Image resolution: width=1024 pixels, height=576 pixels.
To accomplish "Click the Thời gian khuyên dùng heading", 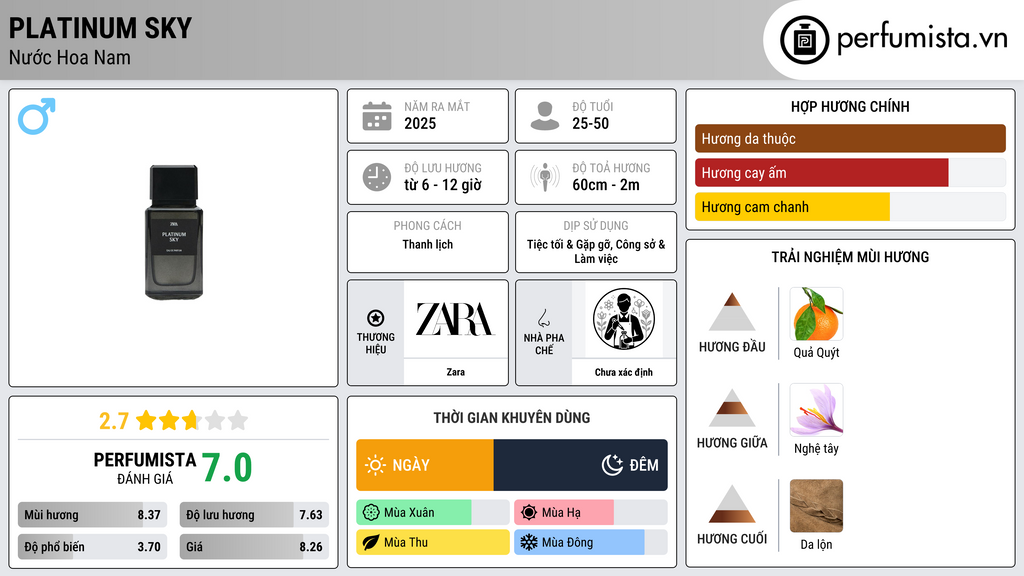I will 511,417.
